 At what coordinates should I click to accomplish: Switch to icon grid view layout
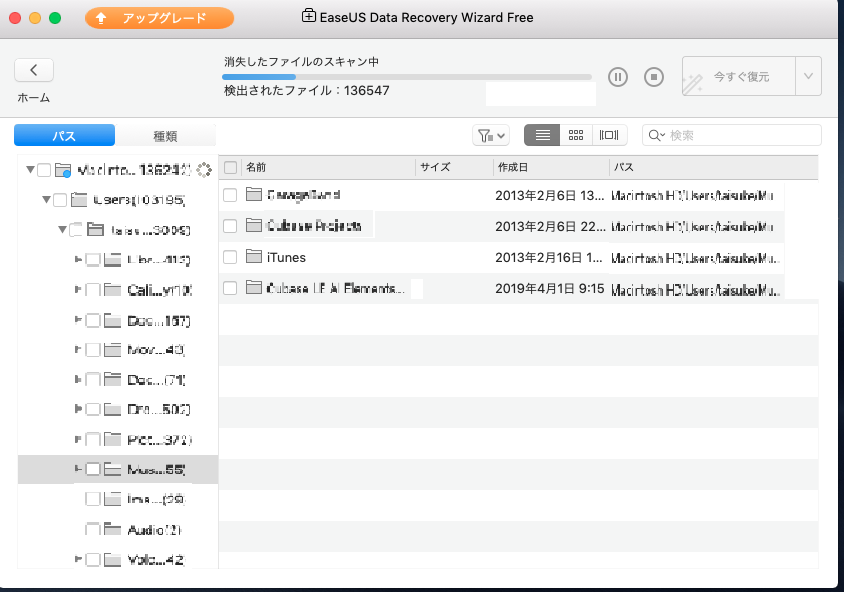click(576, 135)
